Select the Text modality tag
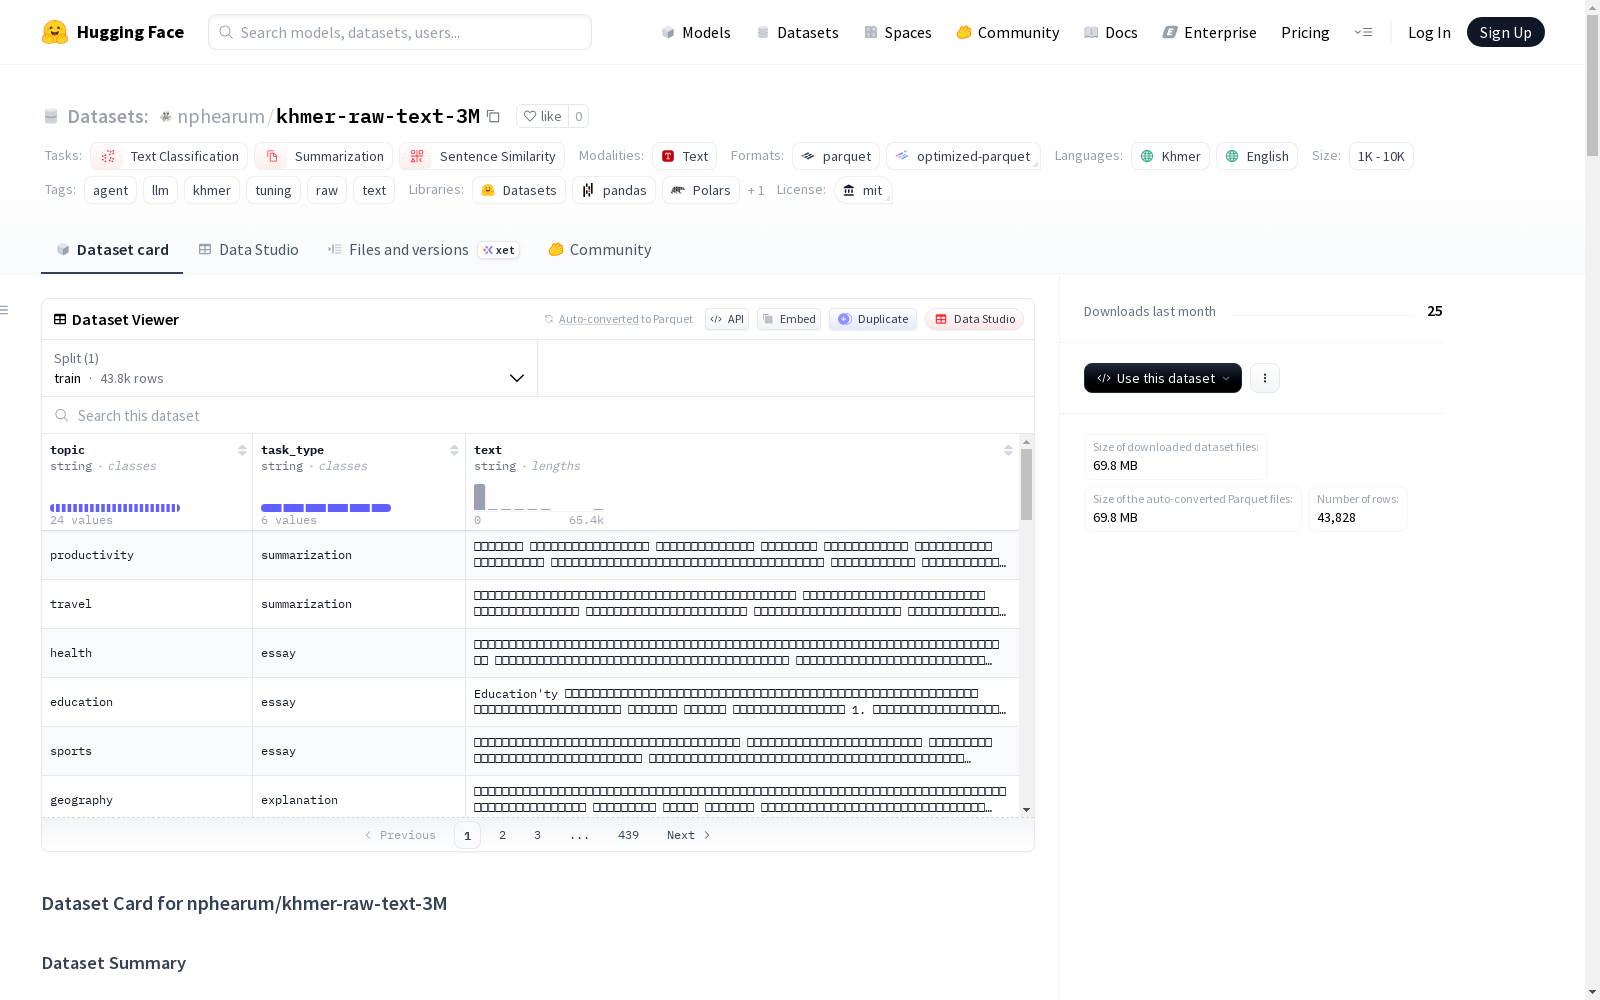This screenshot has width=1600, height=1000. [x=684, y=156]
